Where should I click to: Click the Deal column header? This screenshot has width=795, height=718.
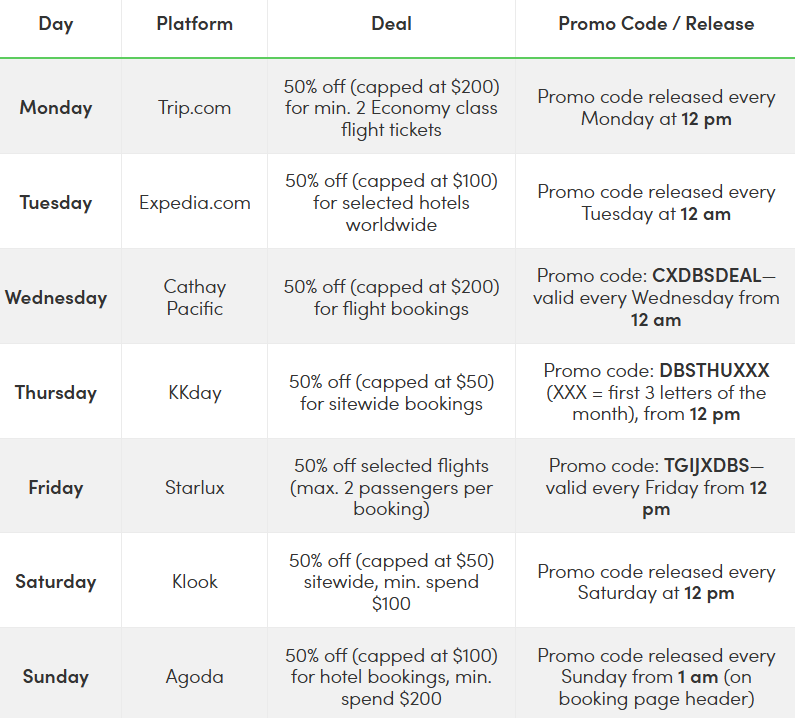[x=391, y=24]
